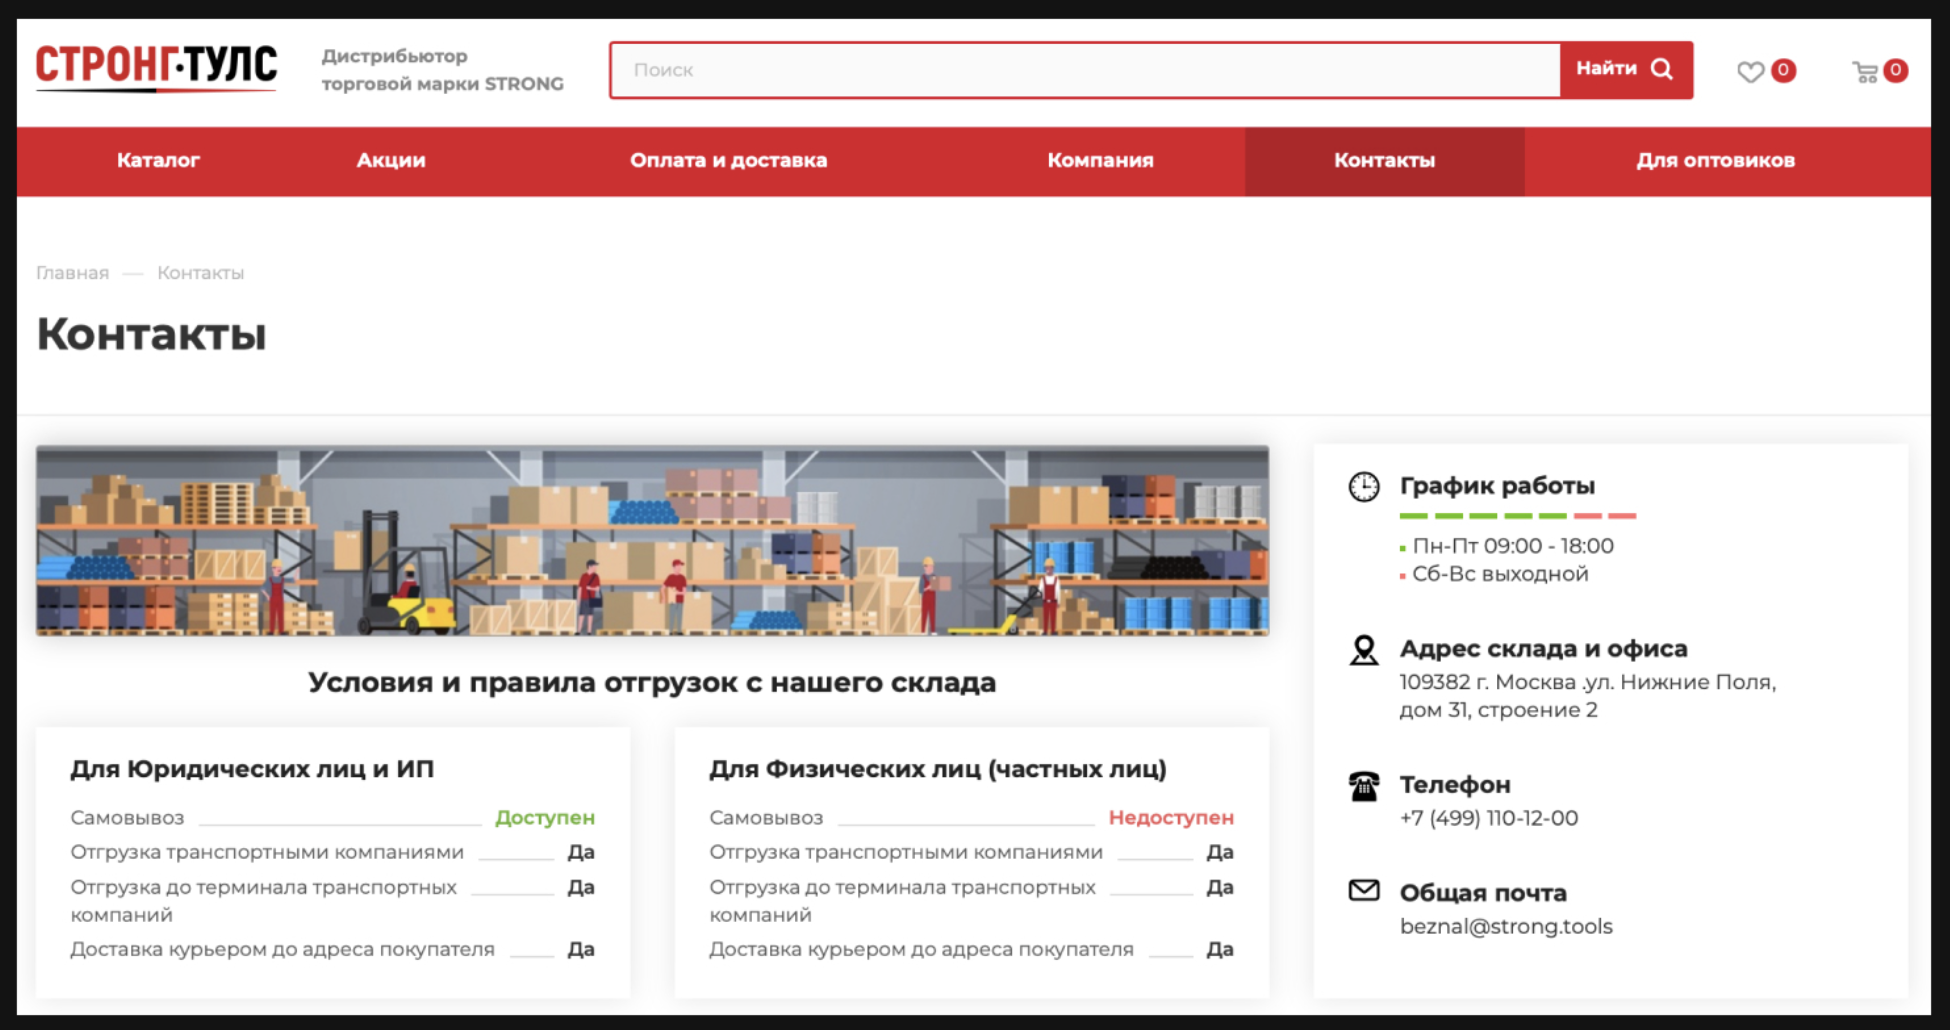The height and width of the screenshot is (1030, 1950).
Task: Open the Каталог menu
Action: [158, 161]
